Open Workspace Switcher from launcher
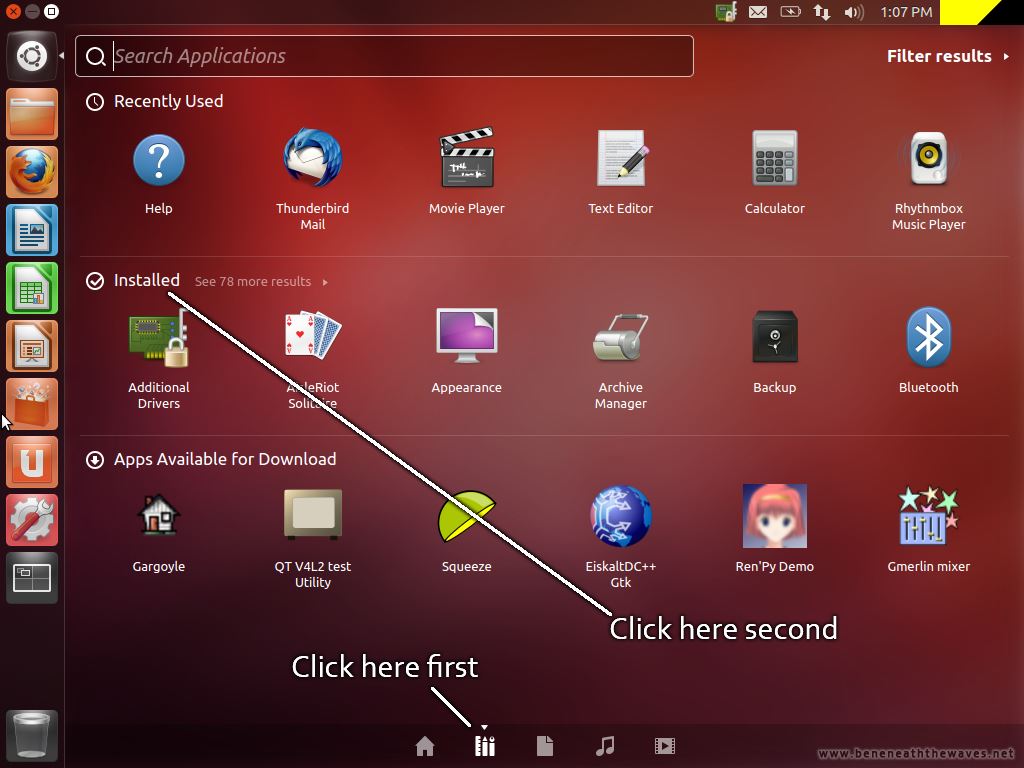Viewport: 1024px width, 768px height. pos(32,579)
